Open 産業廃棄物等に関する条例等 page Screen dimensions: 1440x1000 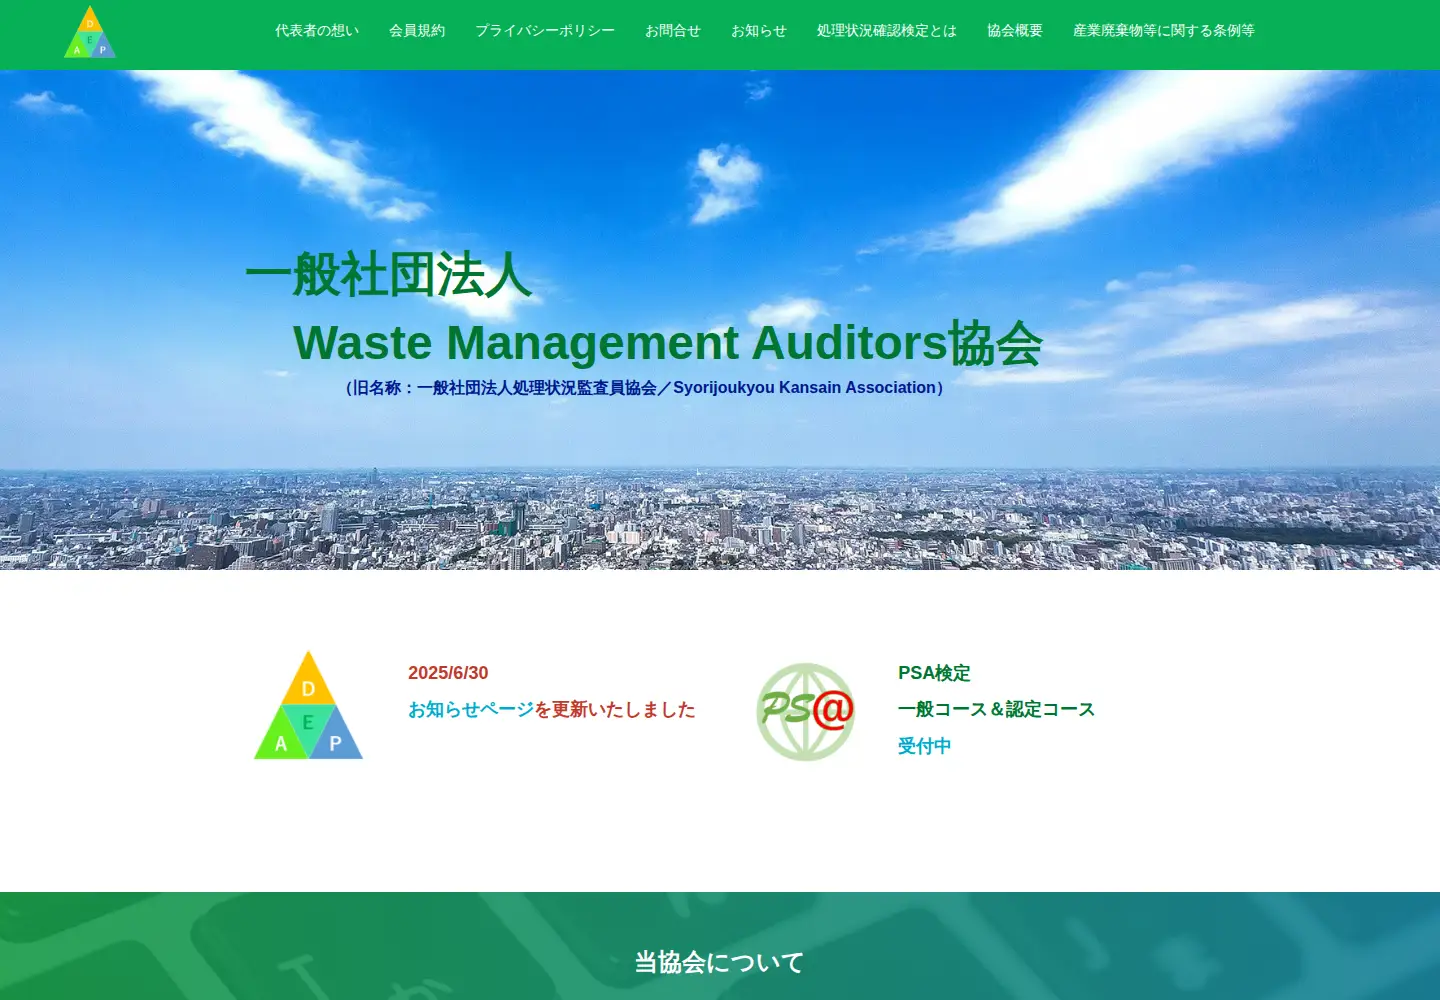pos(1164,31)
